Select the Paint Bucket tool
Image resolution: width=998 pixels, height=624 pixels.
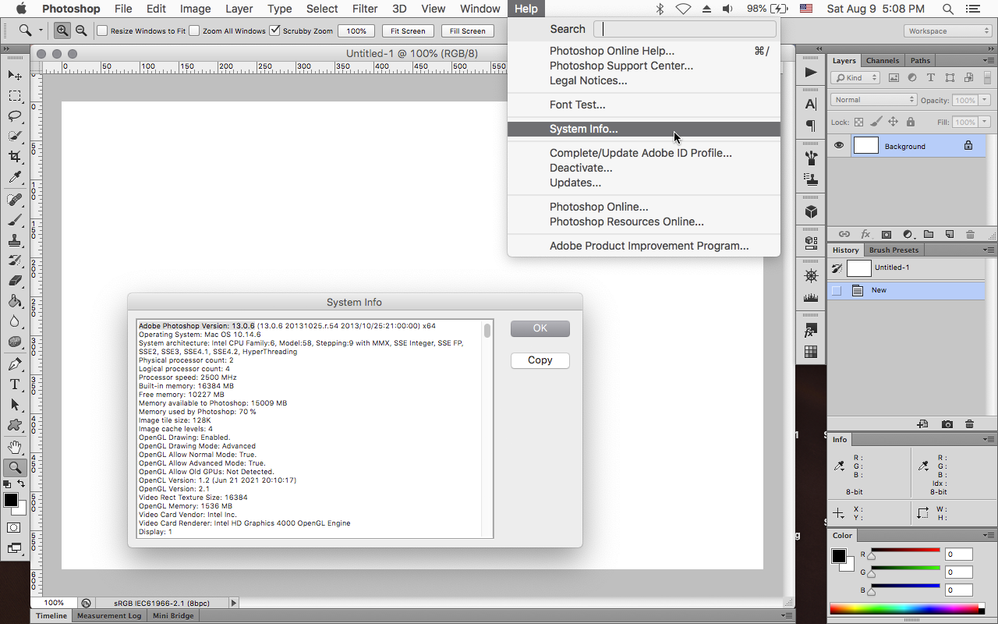click(x=14, y=301)
